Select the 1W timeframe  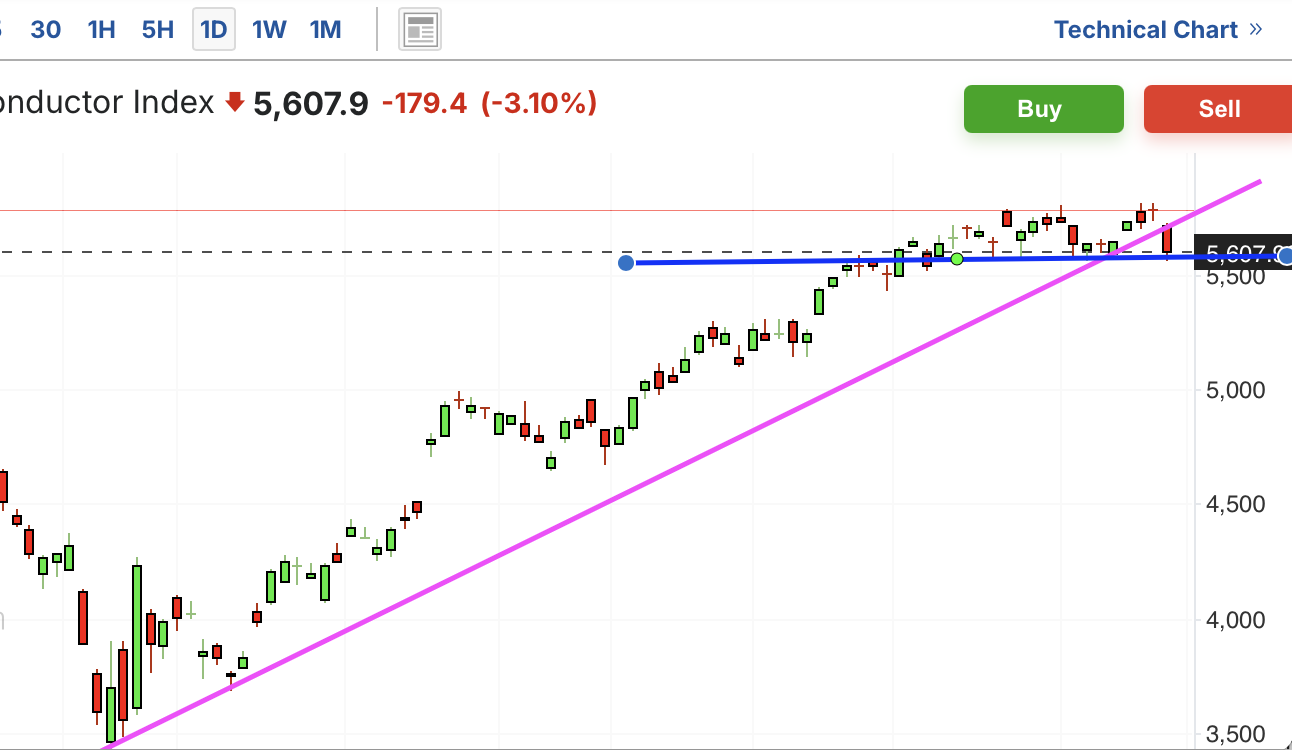[x=269, y=30]
